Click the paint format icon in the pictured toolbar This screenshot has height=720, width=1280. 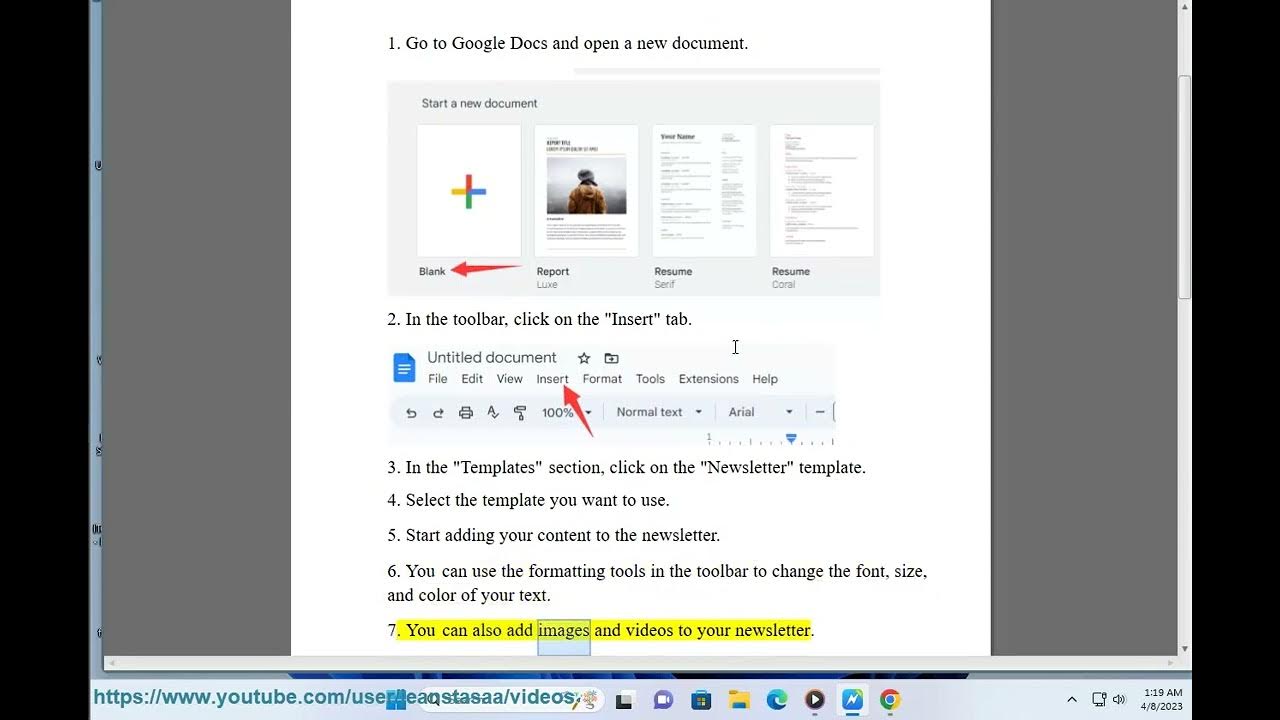click(x=520, y=412)
